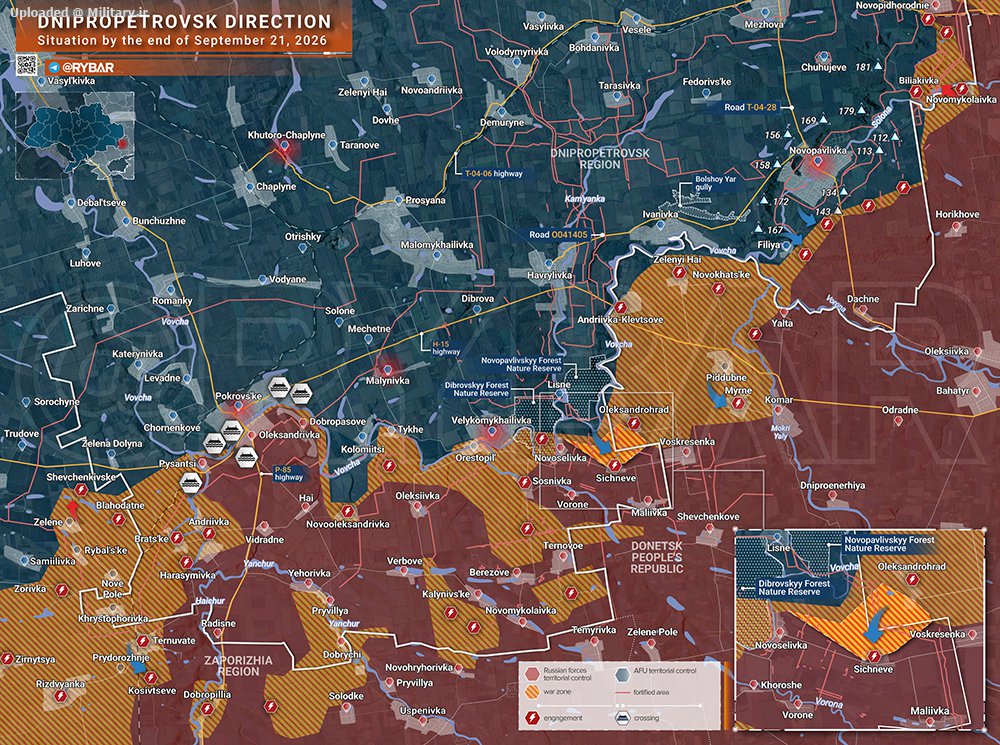Click the "Road O041405" label
Screen dimensions: 1000x745
pos(558,235)
